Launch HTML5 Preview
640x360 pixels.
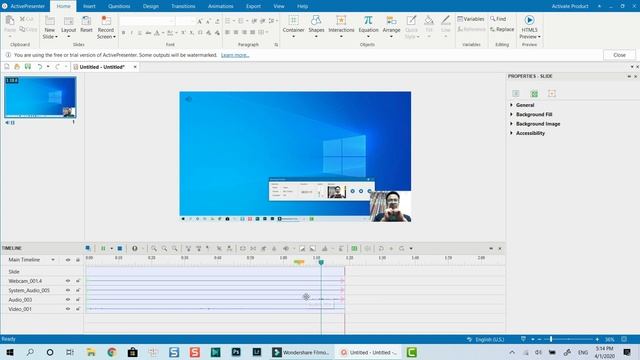[529, 27]
